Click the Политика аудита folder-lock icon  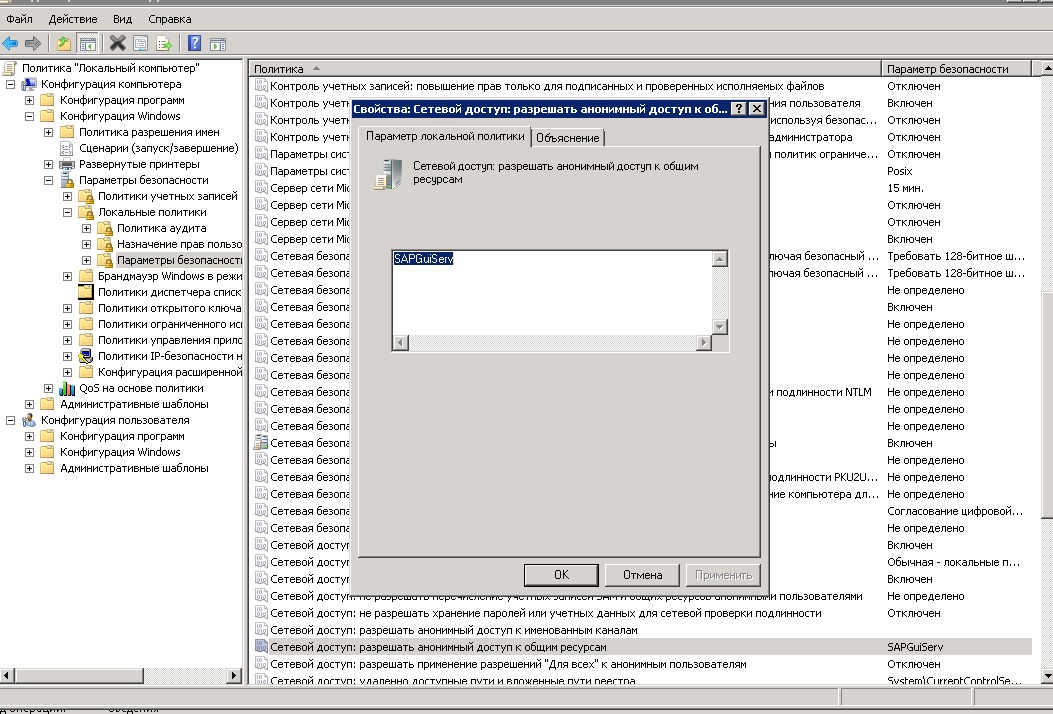105,228
